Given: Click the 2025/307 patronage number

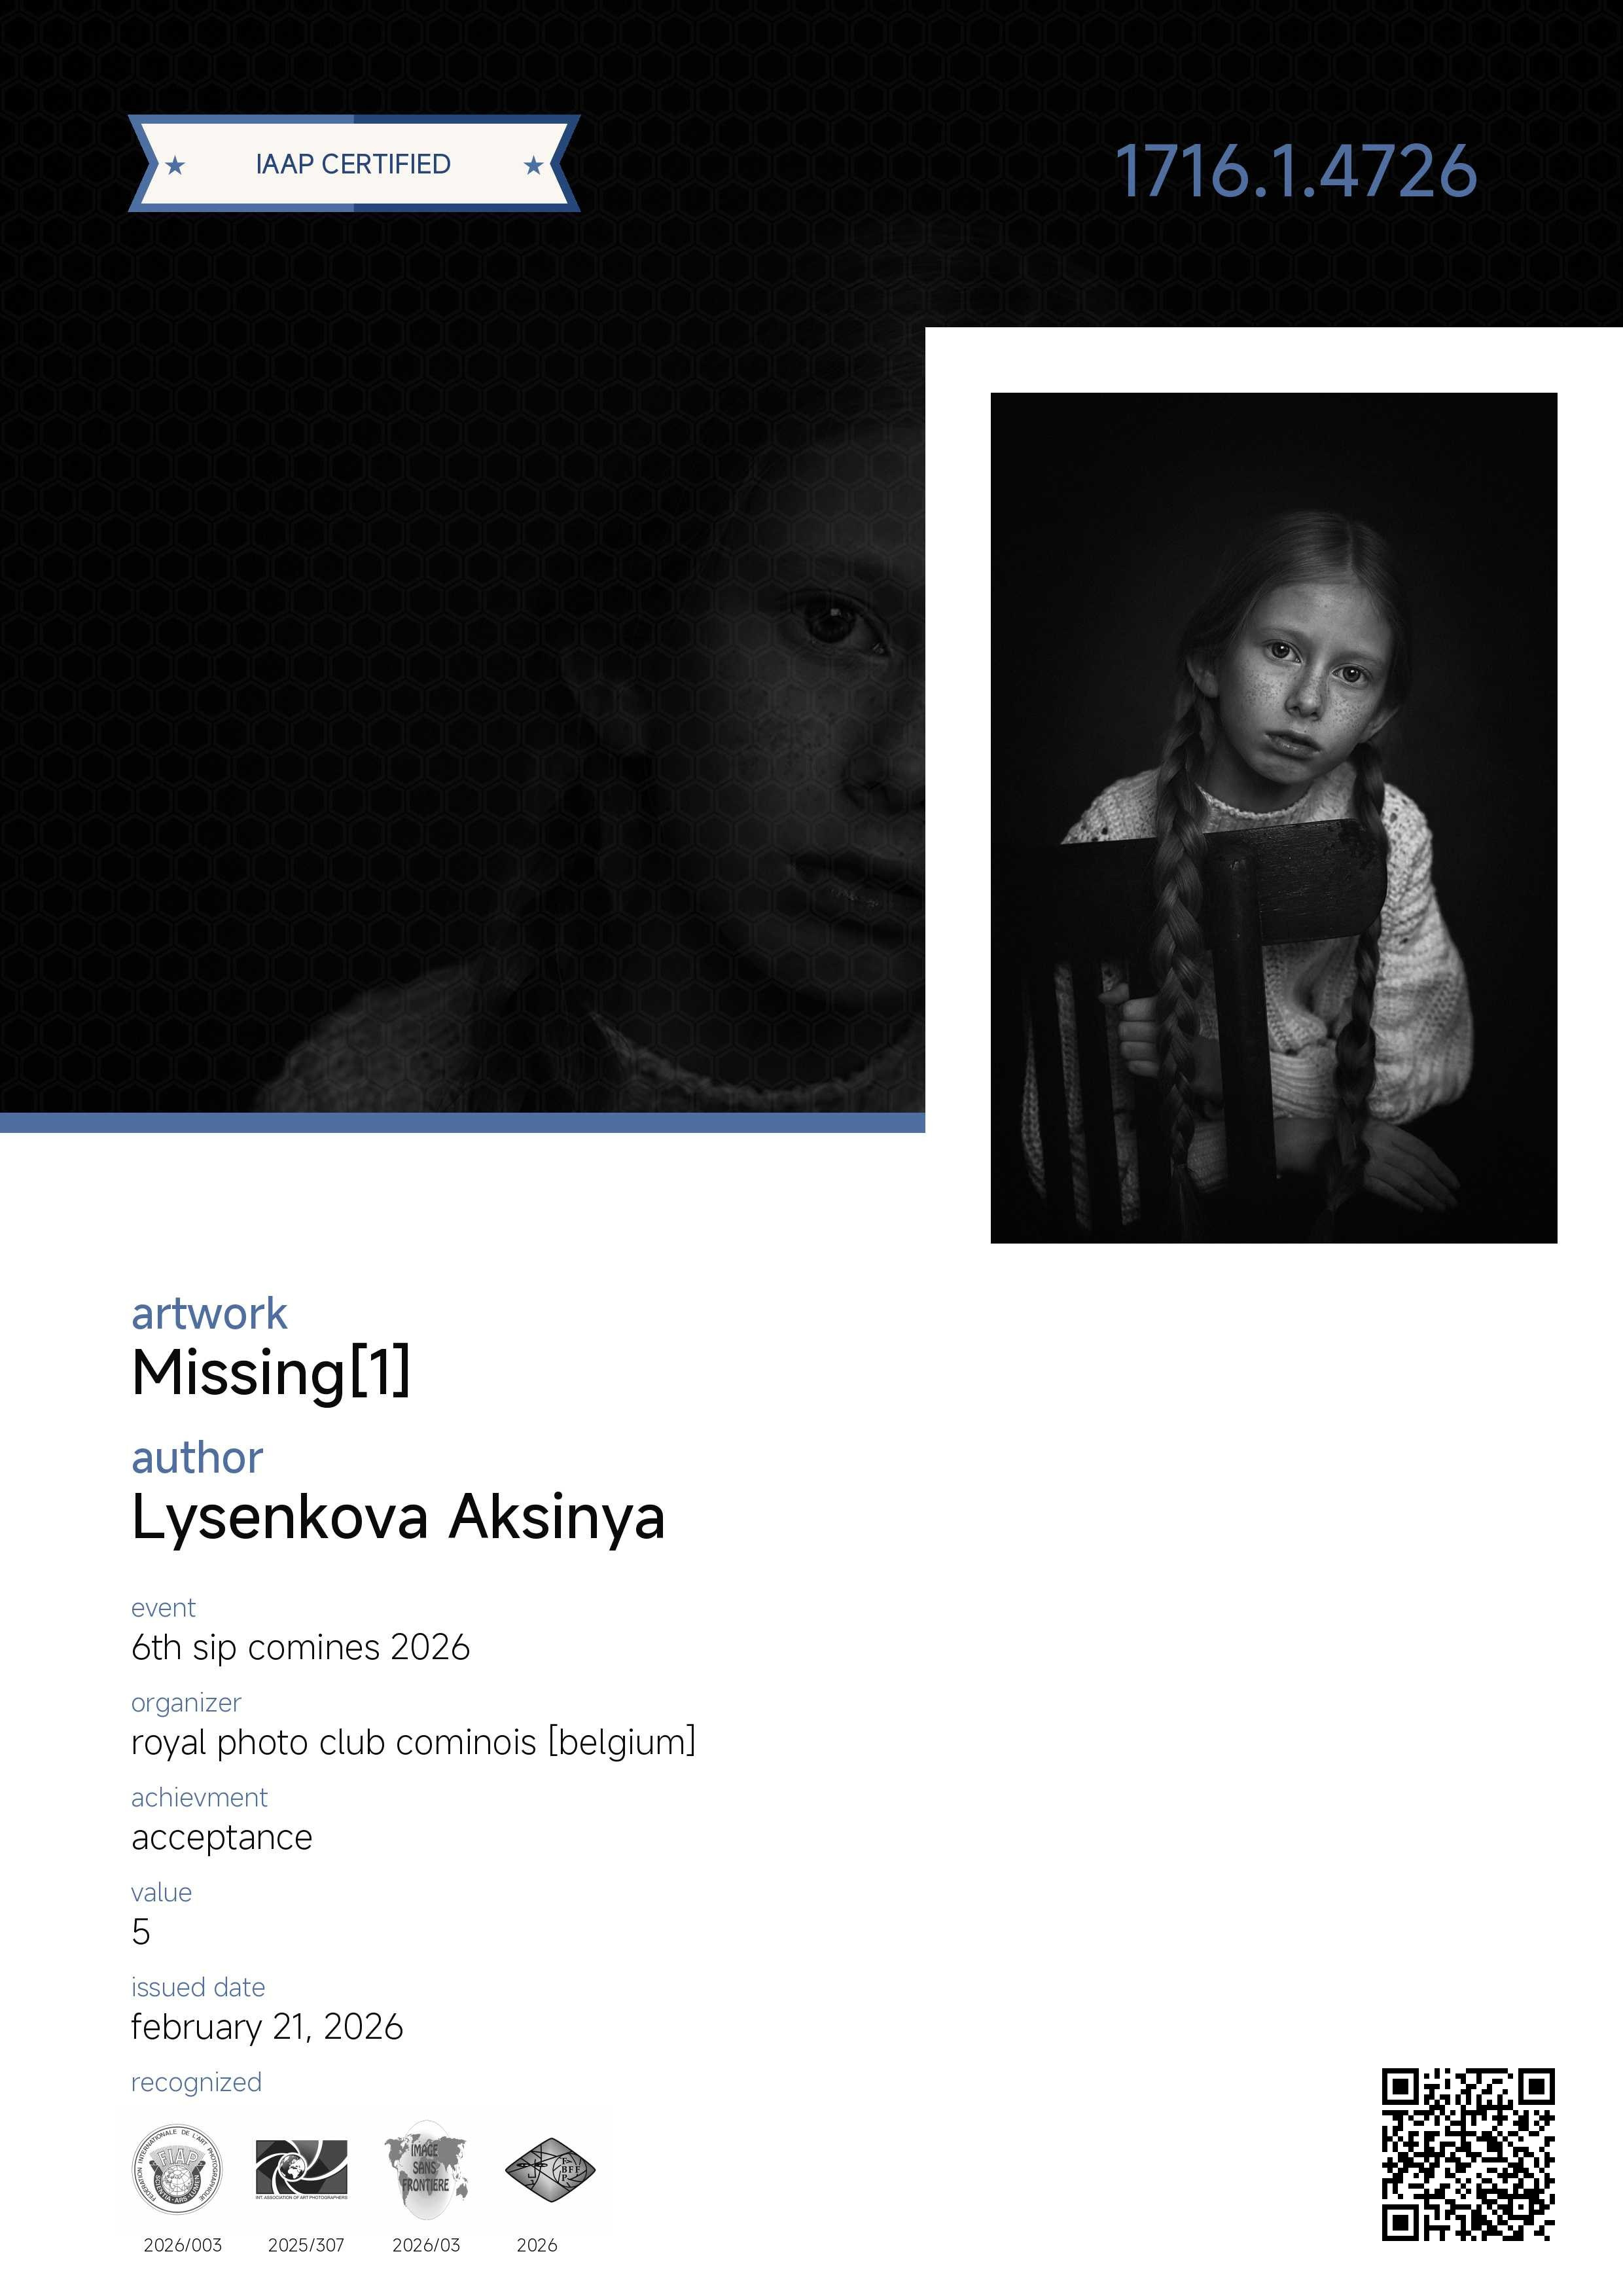Looking at the screenshot, I should [x=306, y=2245].
